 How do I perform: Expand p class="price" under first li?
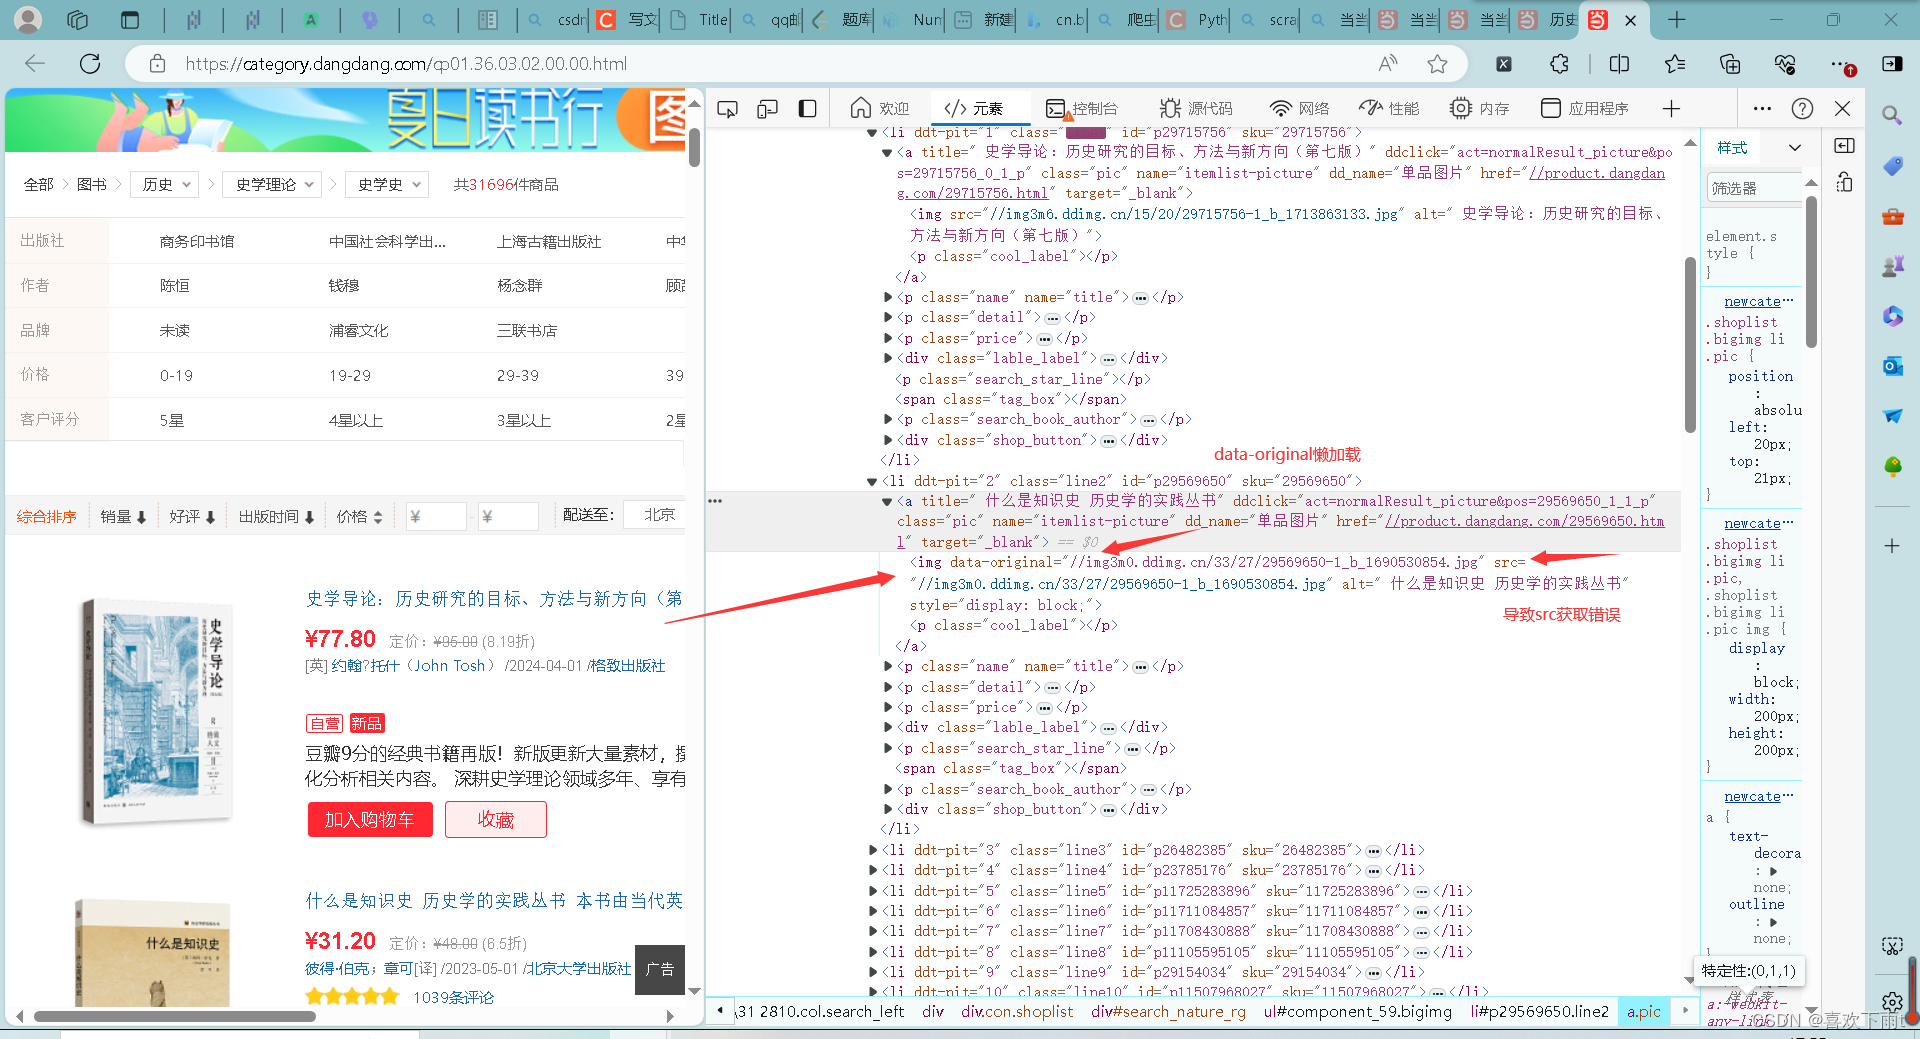(888, 338)
